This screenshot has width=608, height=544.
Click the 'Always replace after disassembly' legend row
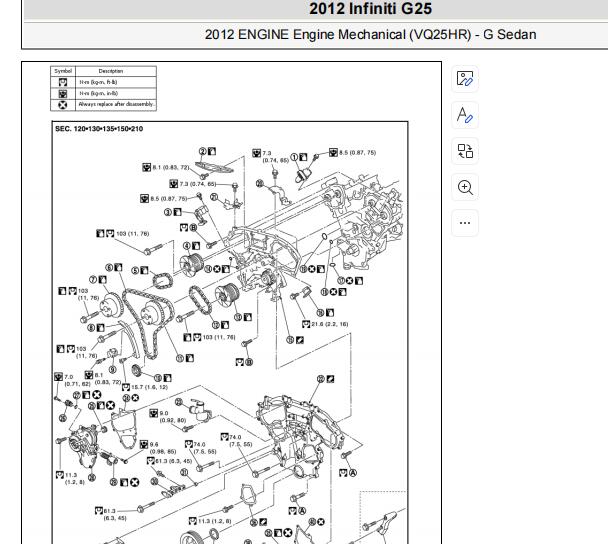coord(104,105)
